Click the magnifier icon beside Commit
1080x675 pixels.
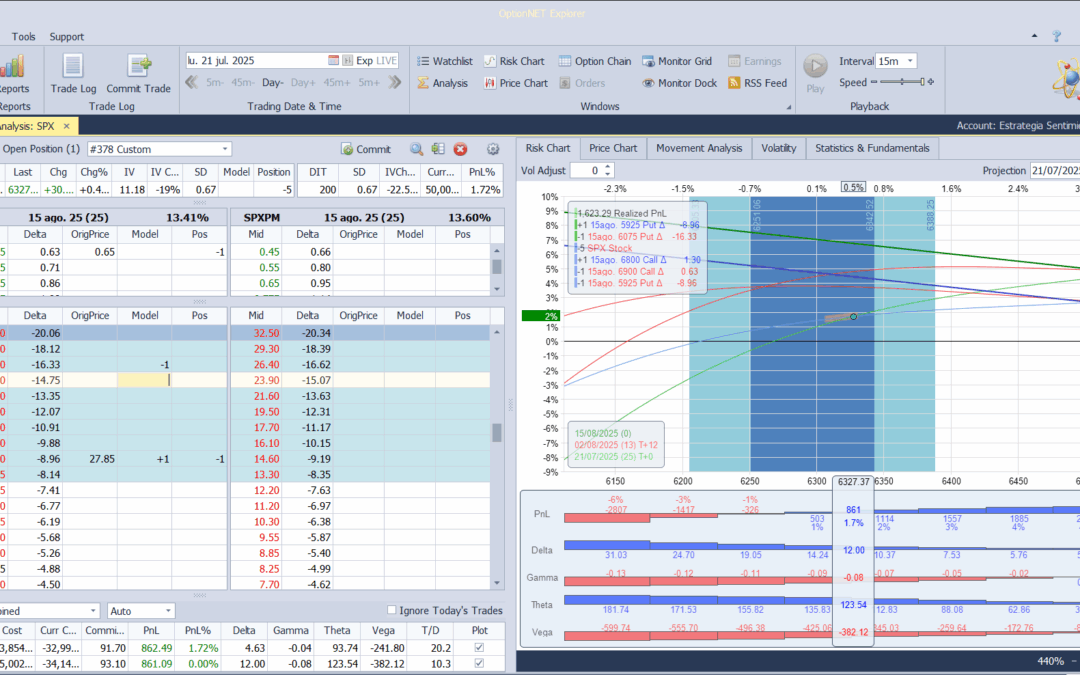click(x=416, y=149)
